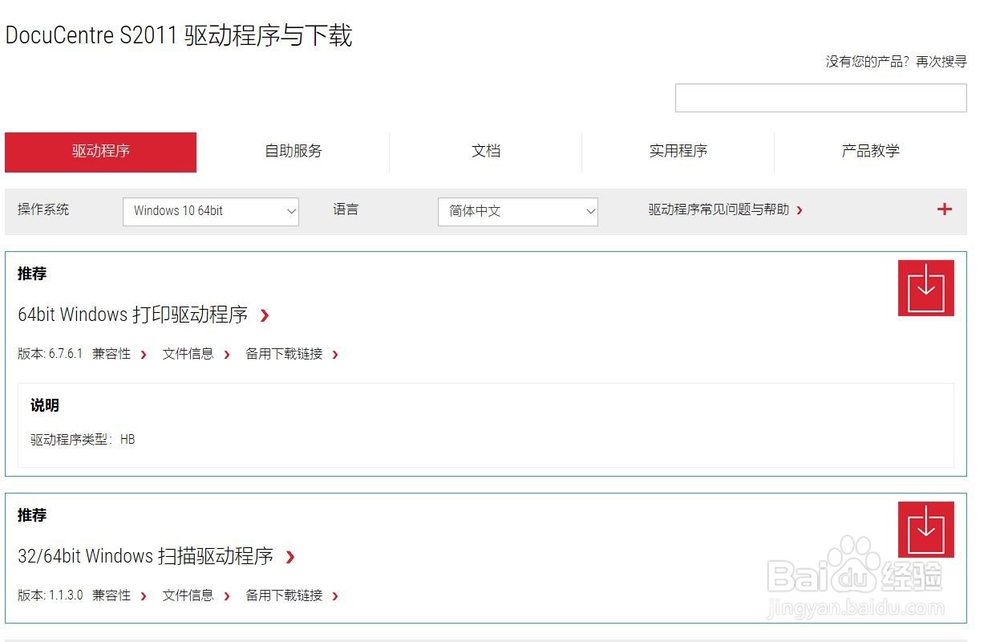Open 驱动程序常见问题与帮助 link
Screen dimensions: 1000x642
pyautogui.click(x=726, y=210)
